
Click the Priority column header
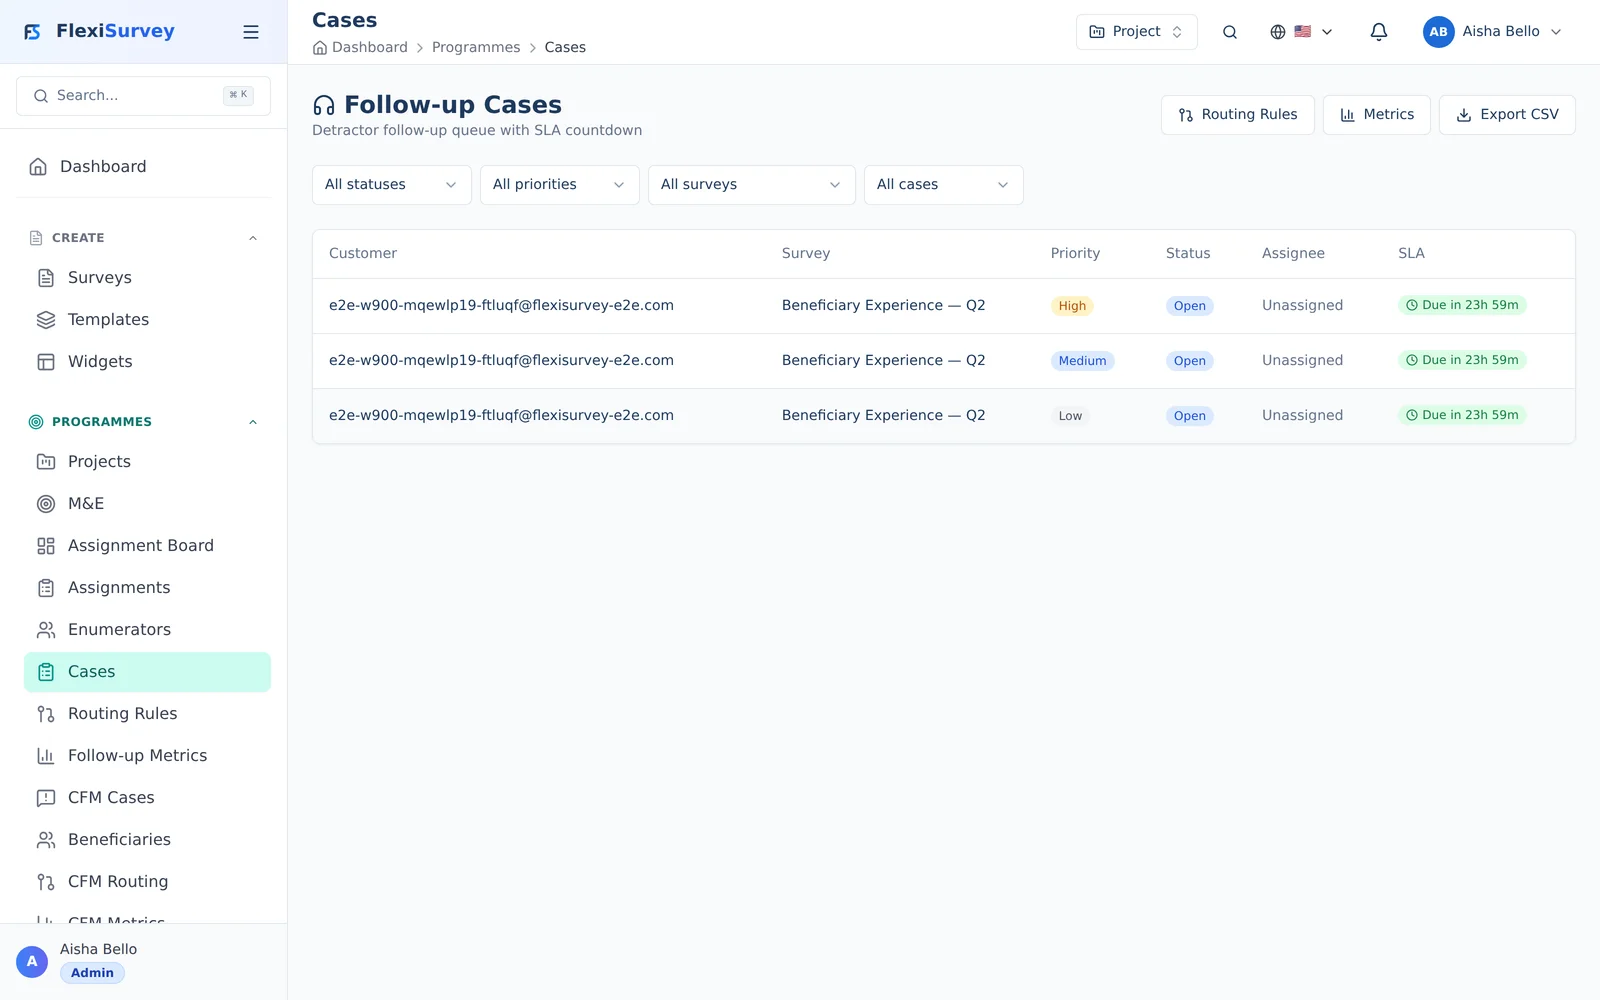click(1075, 254)
